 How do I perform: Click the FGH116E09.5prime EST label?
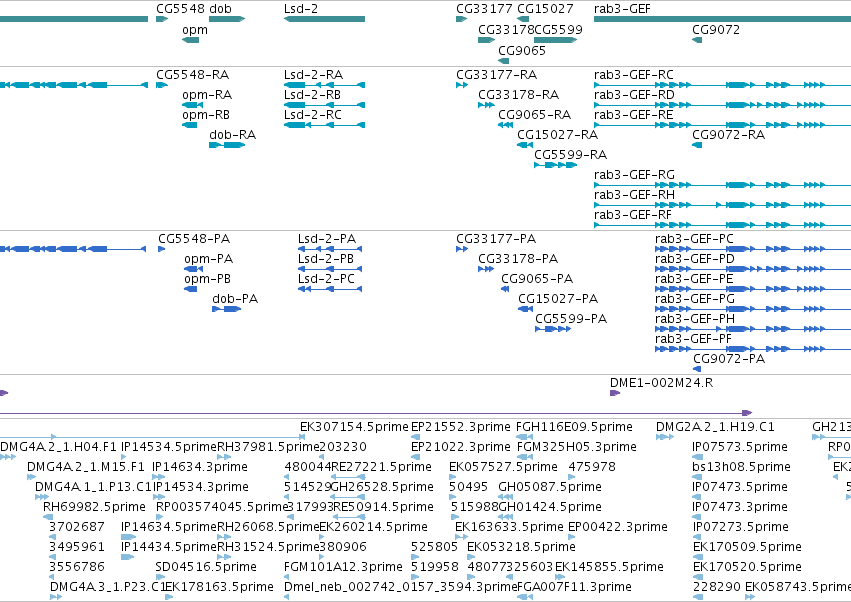pyautogui.click(x=574, y=427)
